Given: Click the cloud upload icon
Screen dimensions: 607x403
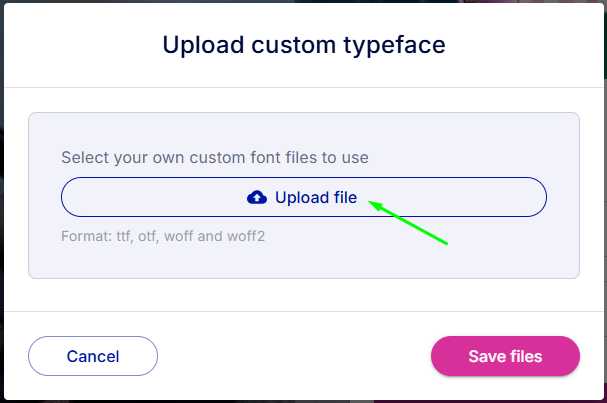Looking at the screenshot, I should (x=257, y=197).
